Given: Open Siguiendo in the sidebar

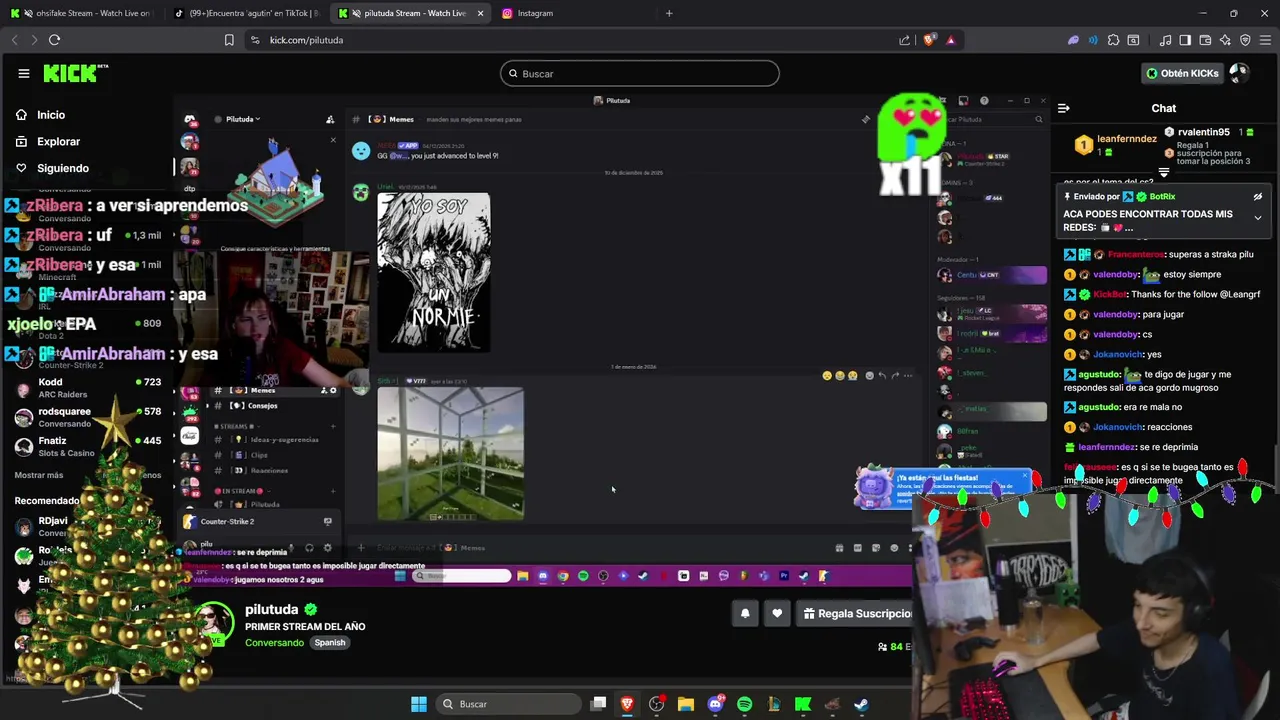Looking at the screenshot, I should tap(62, 168).
